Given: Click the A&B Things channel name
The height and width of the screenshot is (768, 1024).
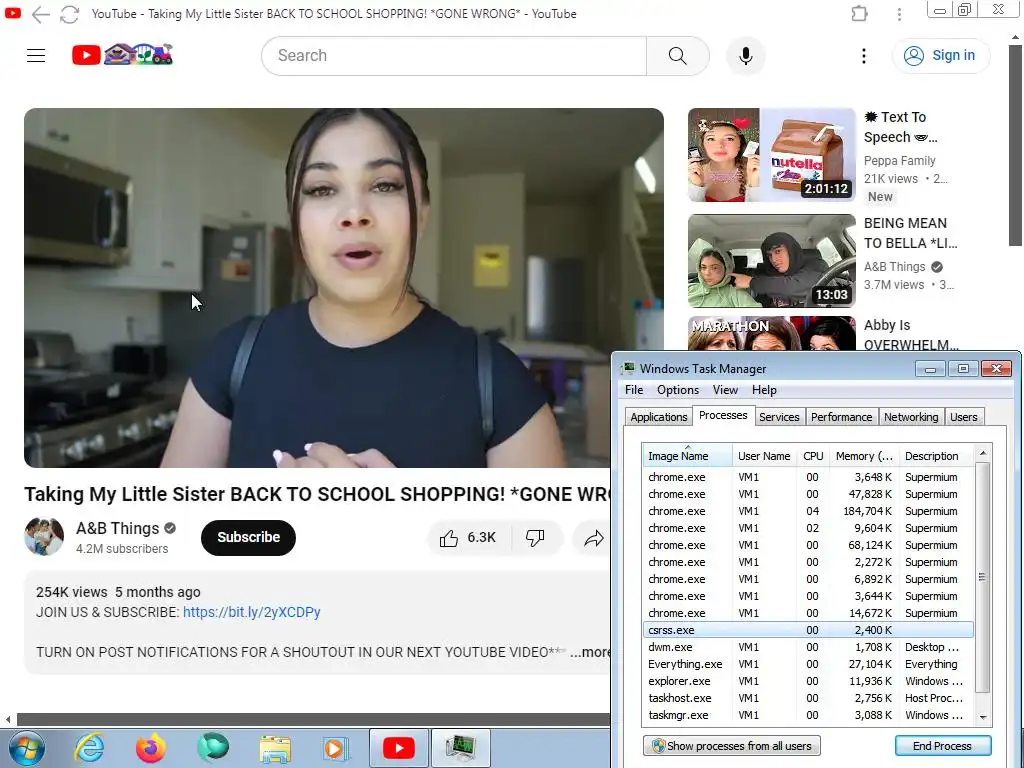Looking at the screenshot, I should coord(118,528).
